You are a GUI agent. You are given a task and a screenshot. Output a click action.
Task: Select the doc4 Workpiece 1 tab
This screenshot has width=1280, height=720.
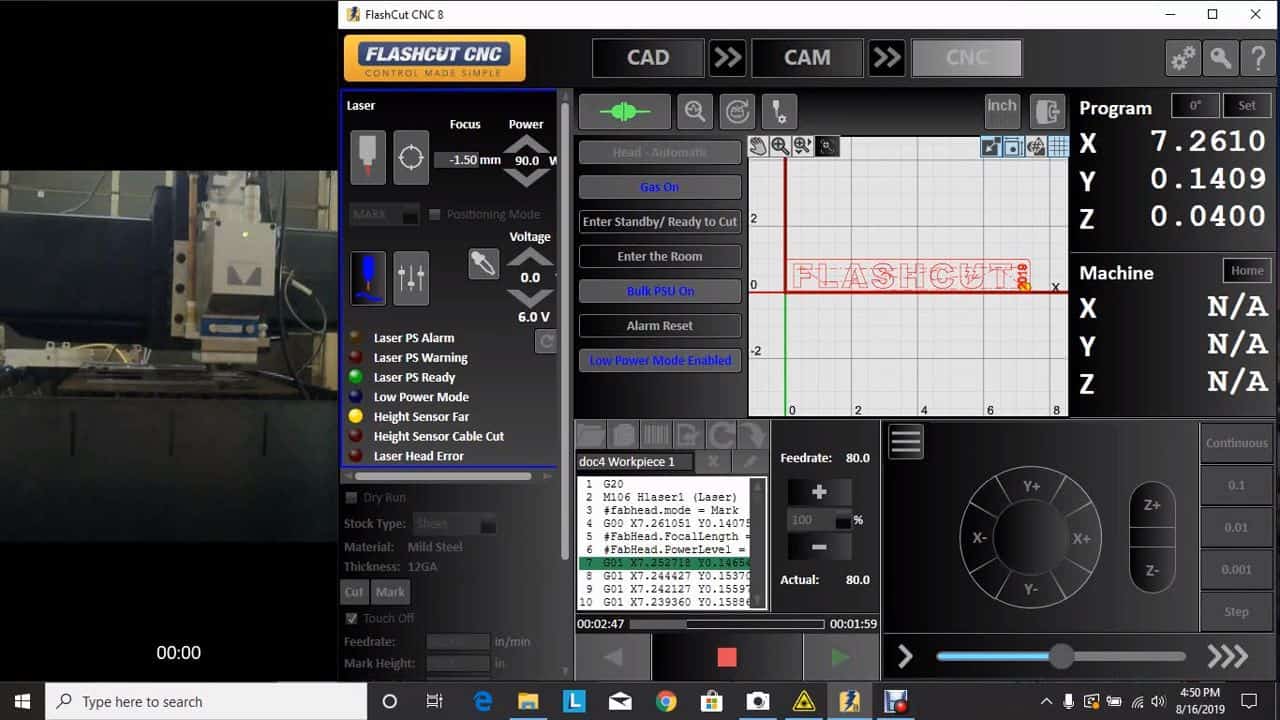634,461
